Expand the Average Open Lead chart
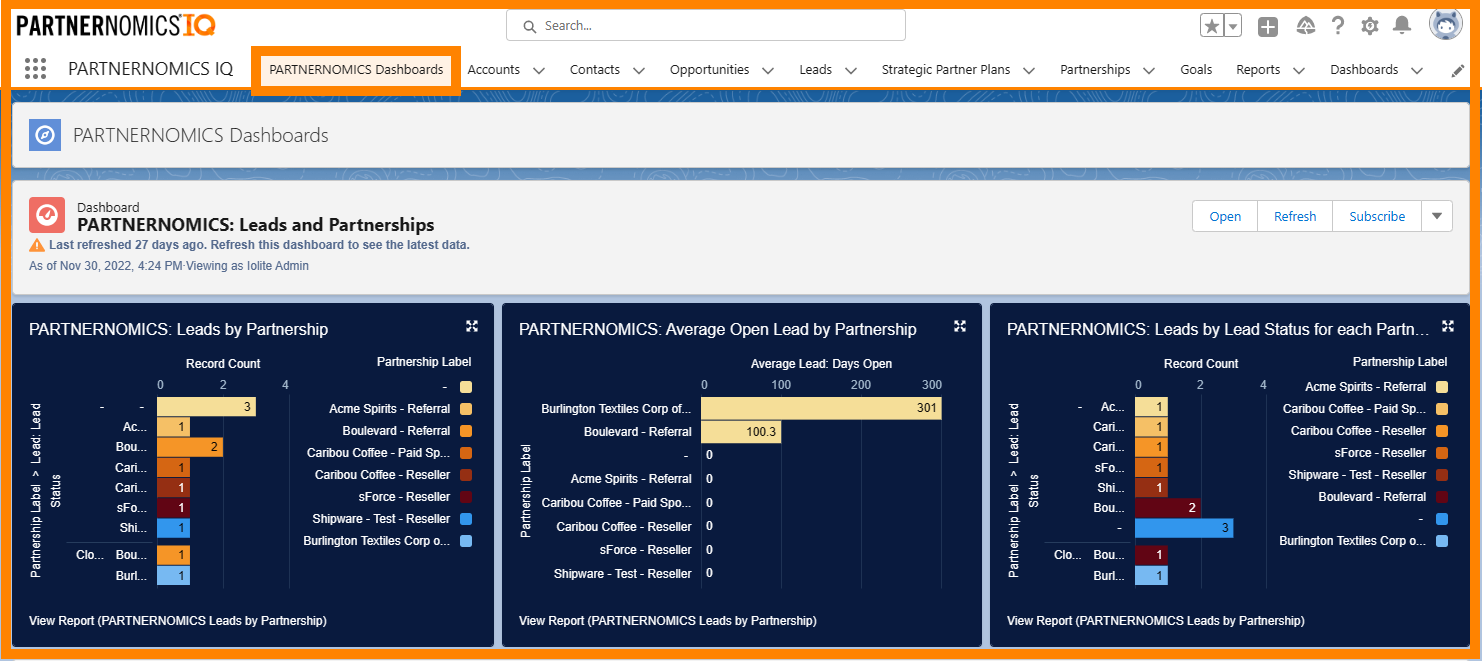 click(960, 326)
